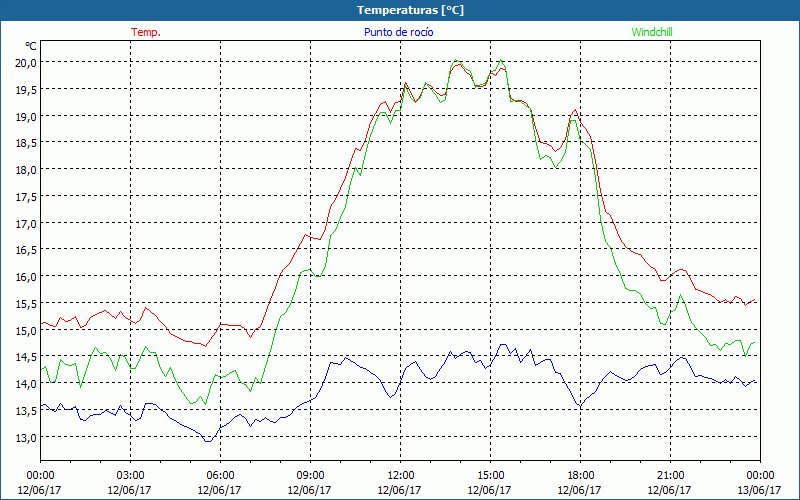The width and height of the screenshot is (800, 500).
Task: Click the 18,0 y-axis value
Action: click(26, 170)
